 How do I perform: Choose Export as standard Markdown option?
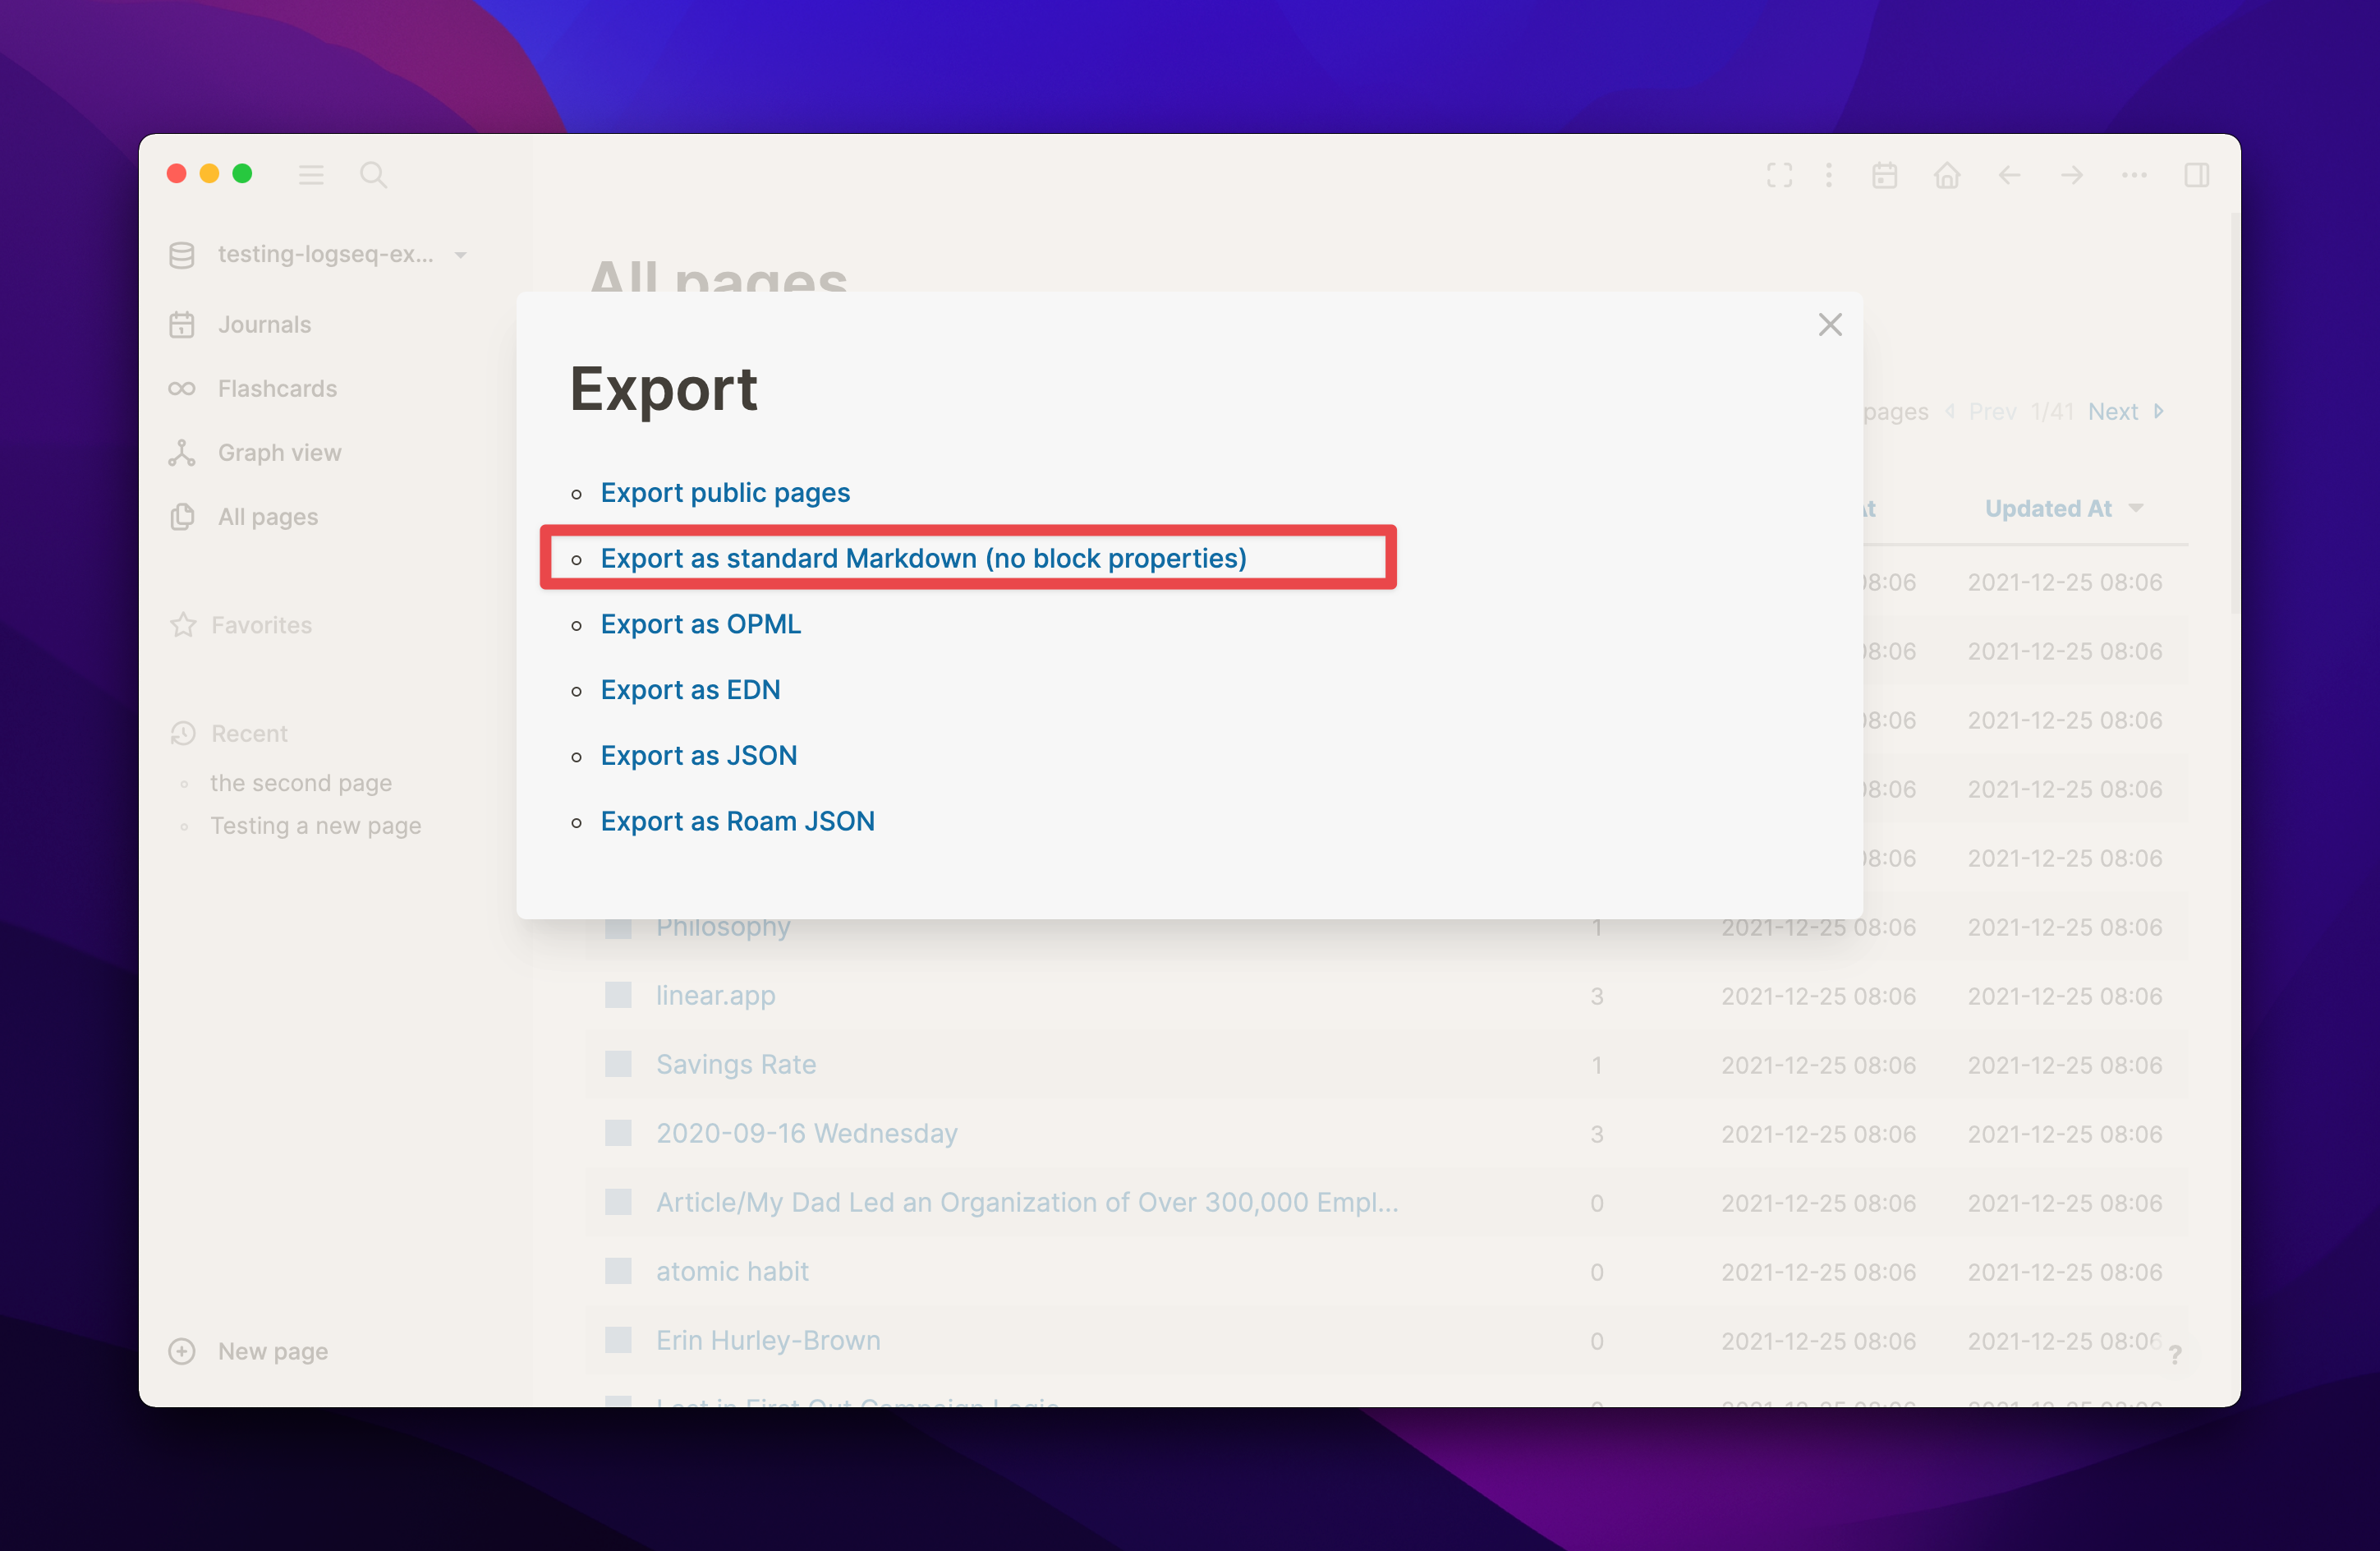click(923, 558)
